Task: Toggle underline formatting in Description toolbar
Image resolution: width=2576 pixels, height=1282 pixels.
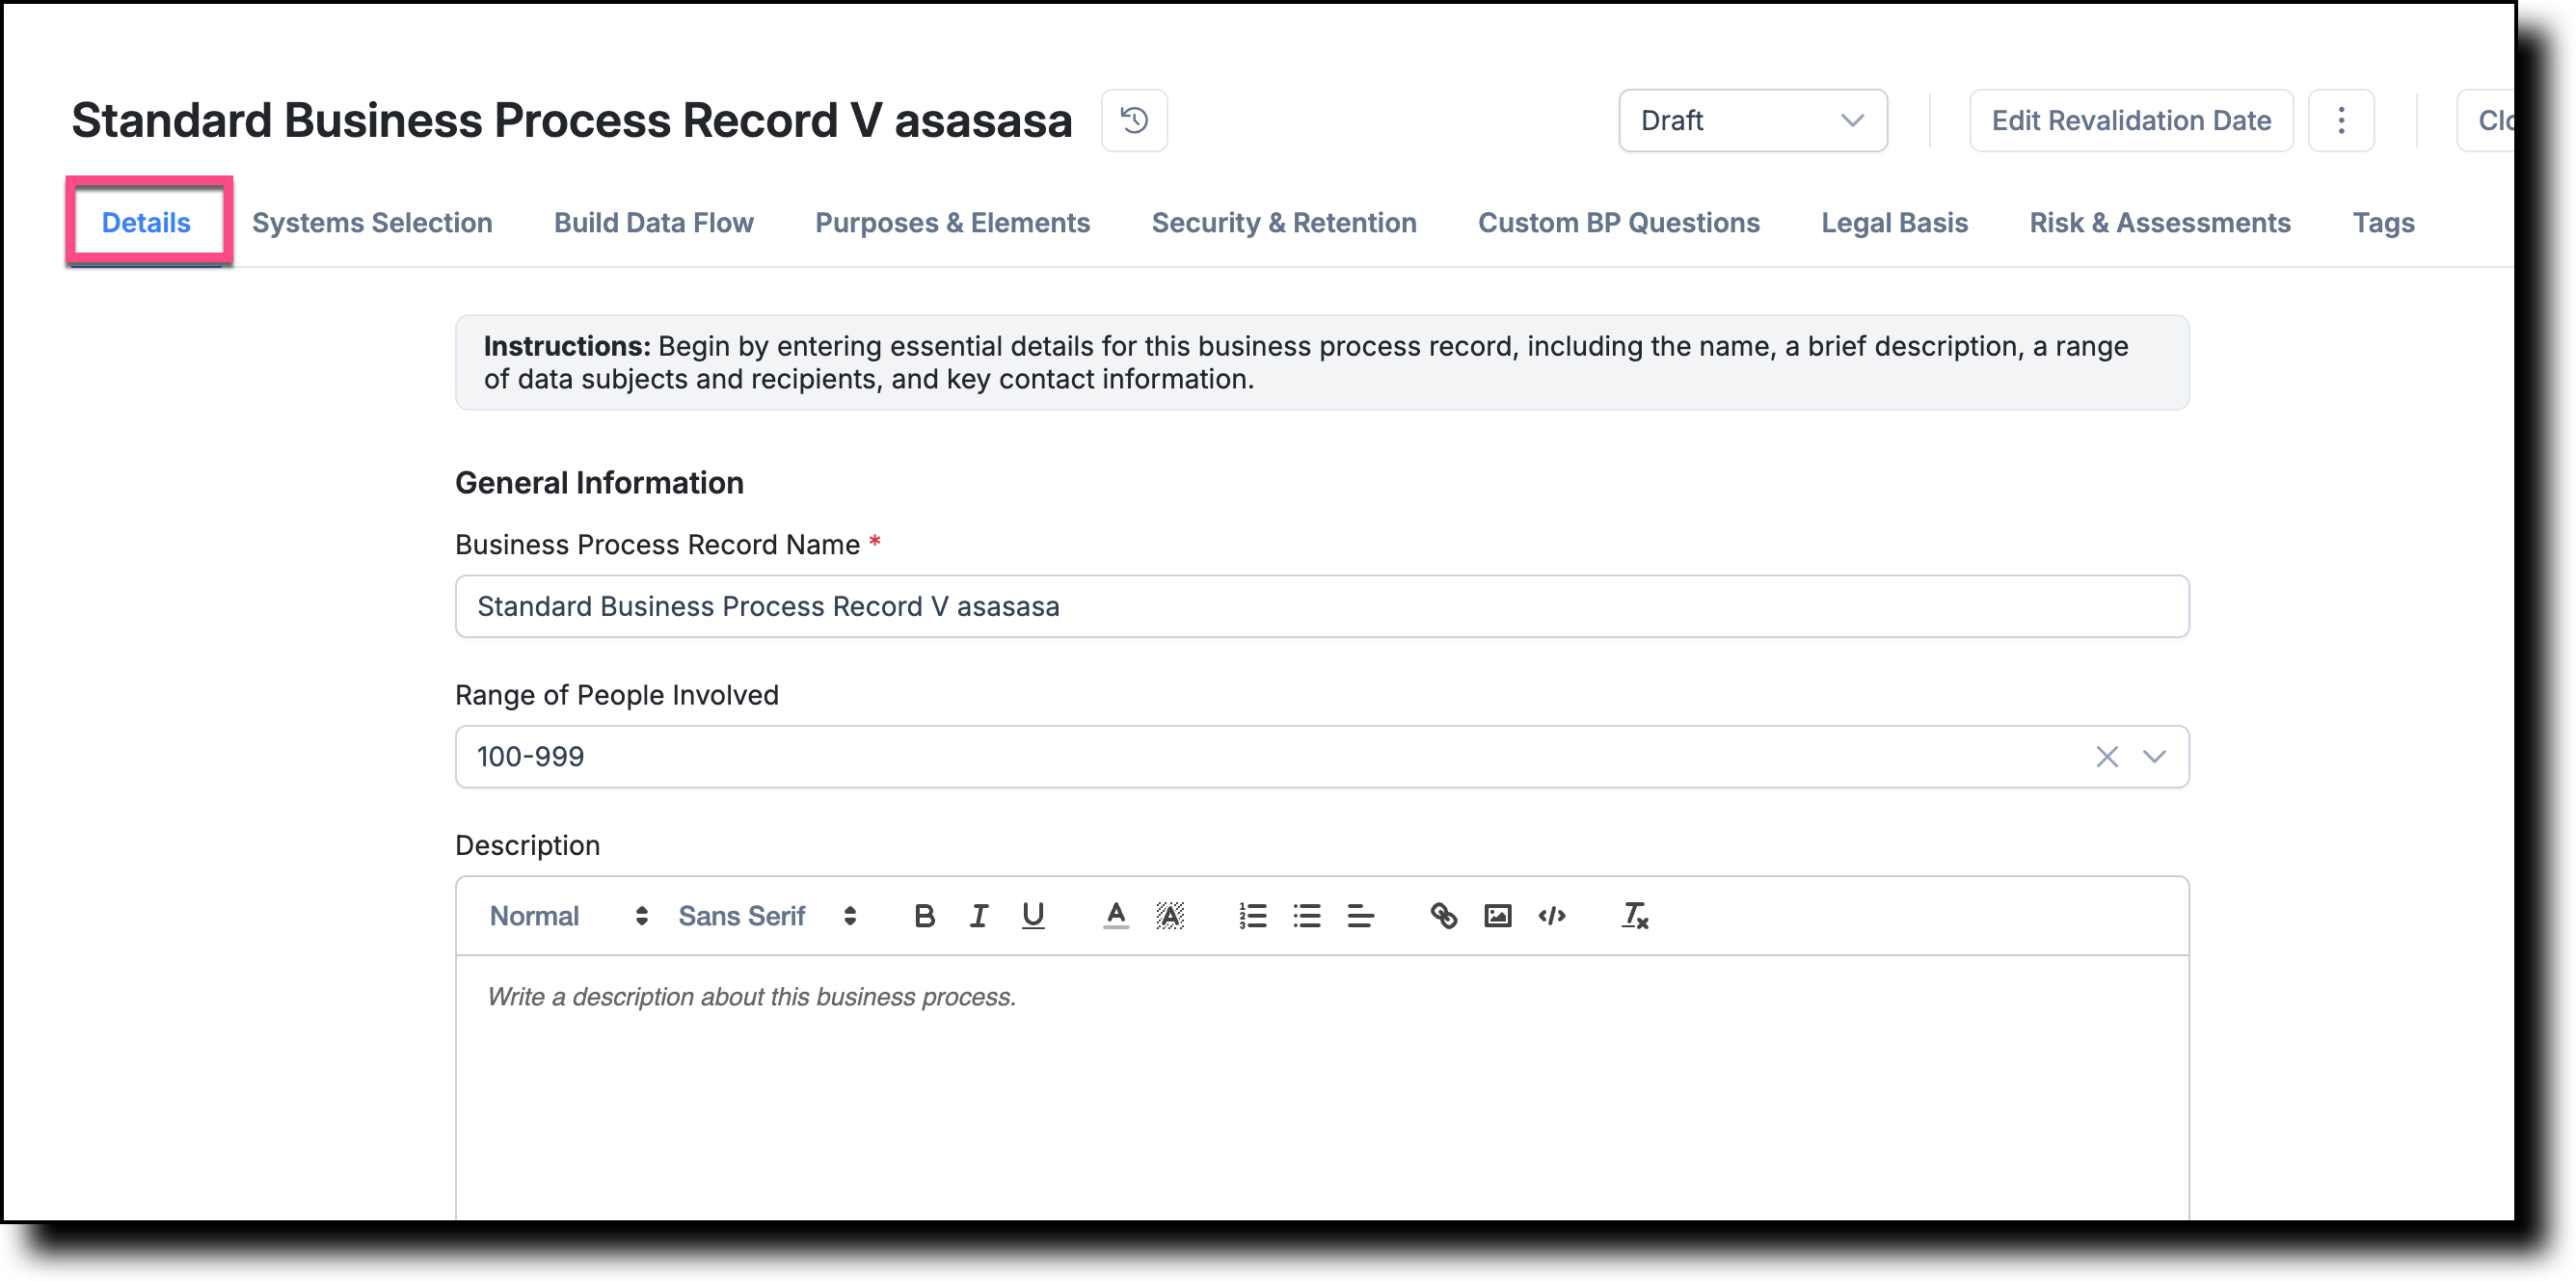Action: (1032, 915)
